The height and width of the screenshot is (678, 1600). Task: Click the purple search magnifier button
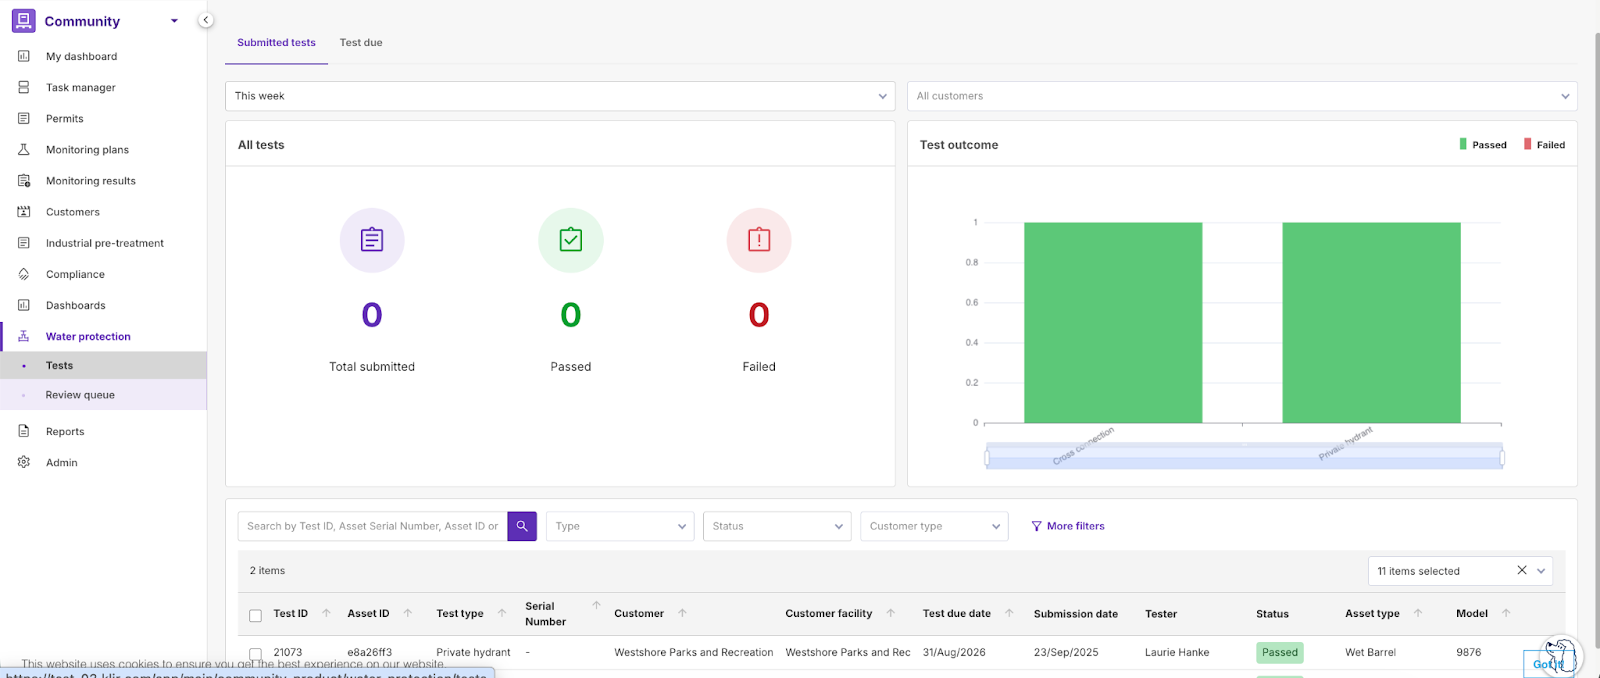coord(522,526)
